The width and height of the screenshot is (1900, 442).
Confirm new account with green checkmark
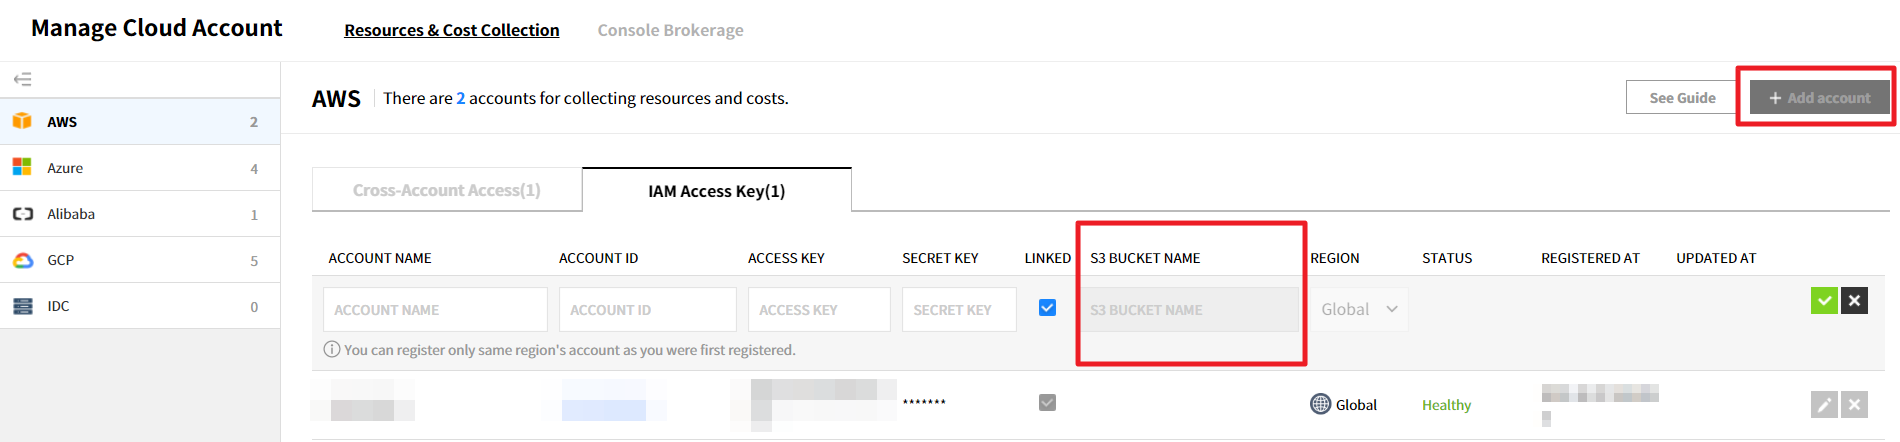pyautogui.click(x=1824, y=300)
